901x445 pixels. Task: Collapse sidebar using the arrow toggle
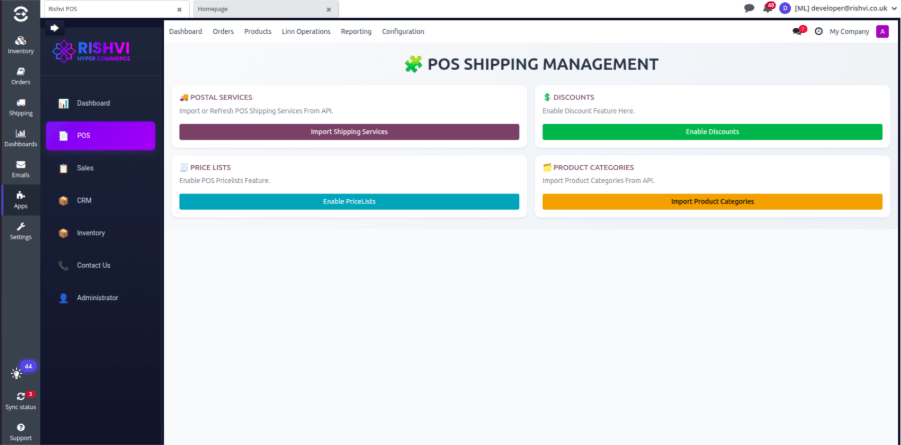[53, 28]
